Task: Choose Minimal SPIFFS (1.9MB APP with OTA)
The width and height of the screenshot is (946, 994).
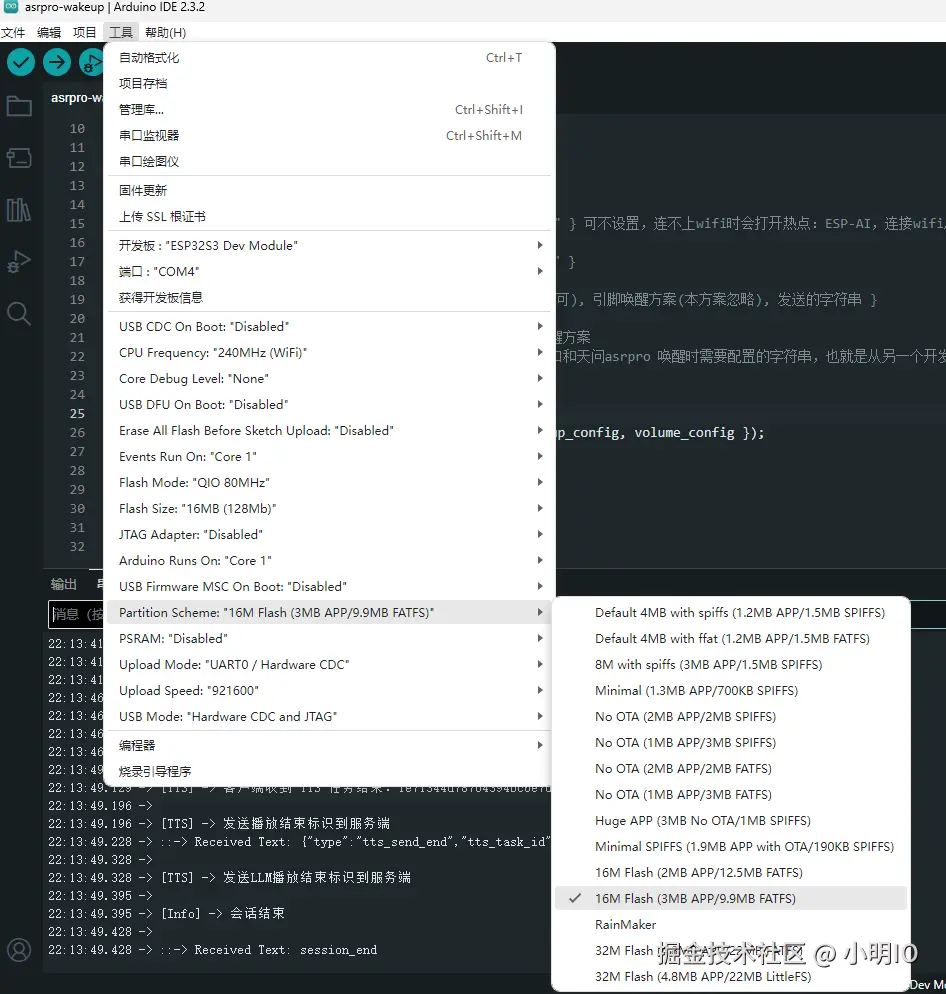Action: tap(730, 846)
